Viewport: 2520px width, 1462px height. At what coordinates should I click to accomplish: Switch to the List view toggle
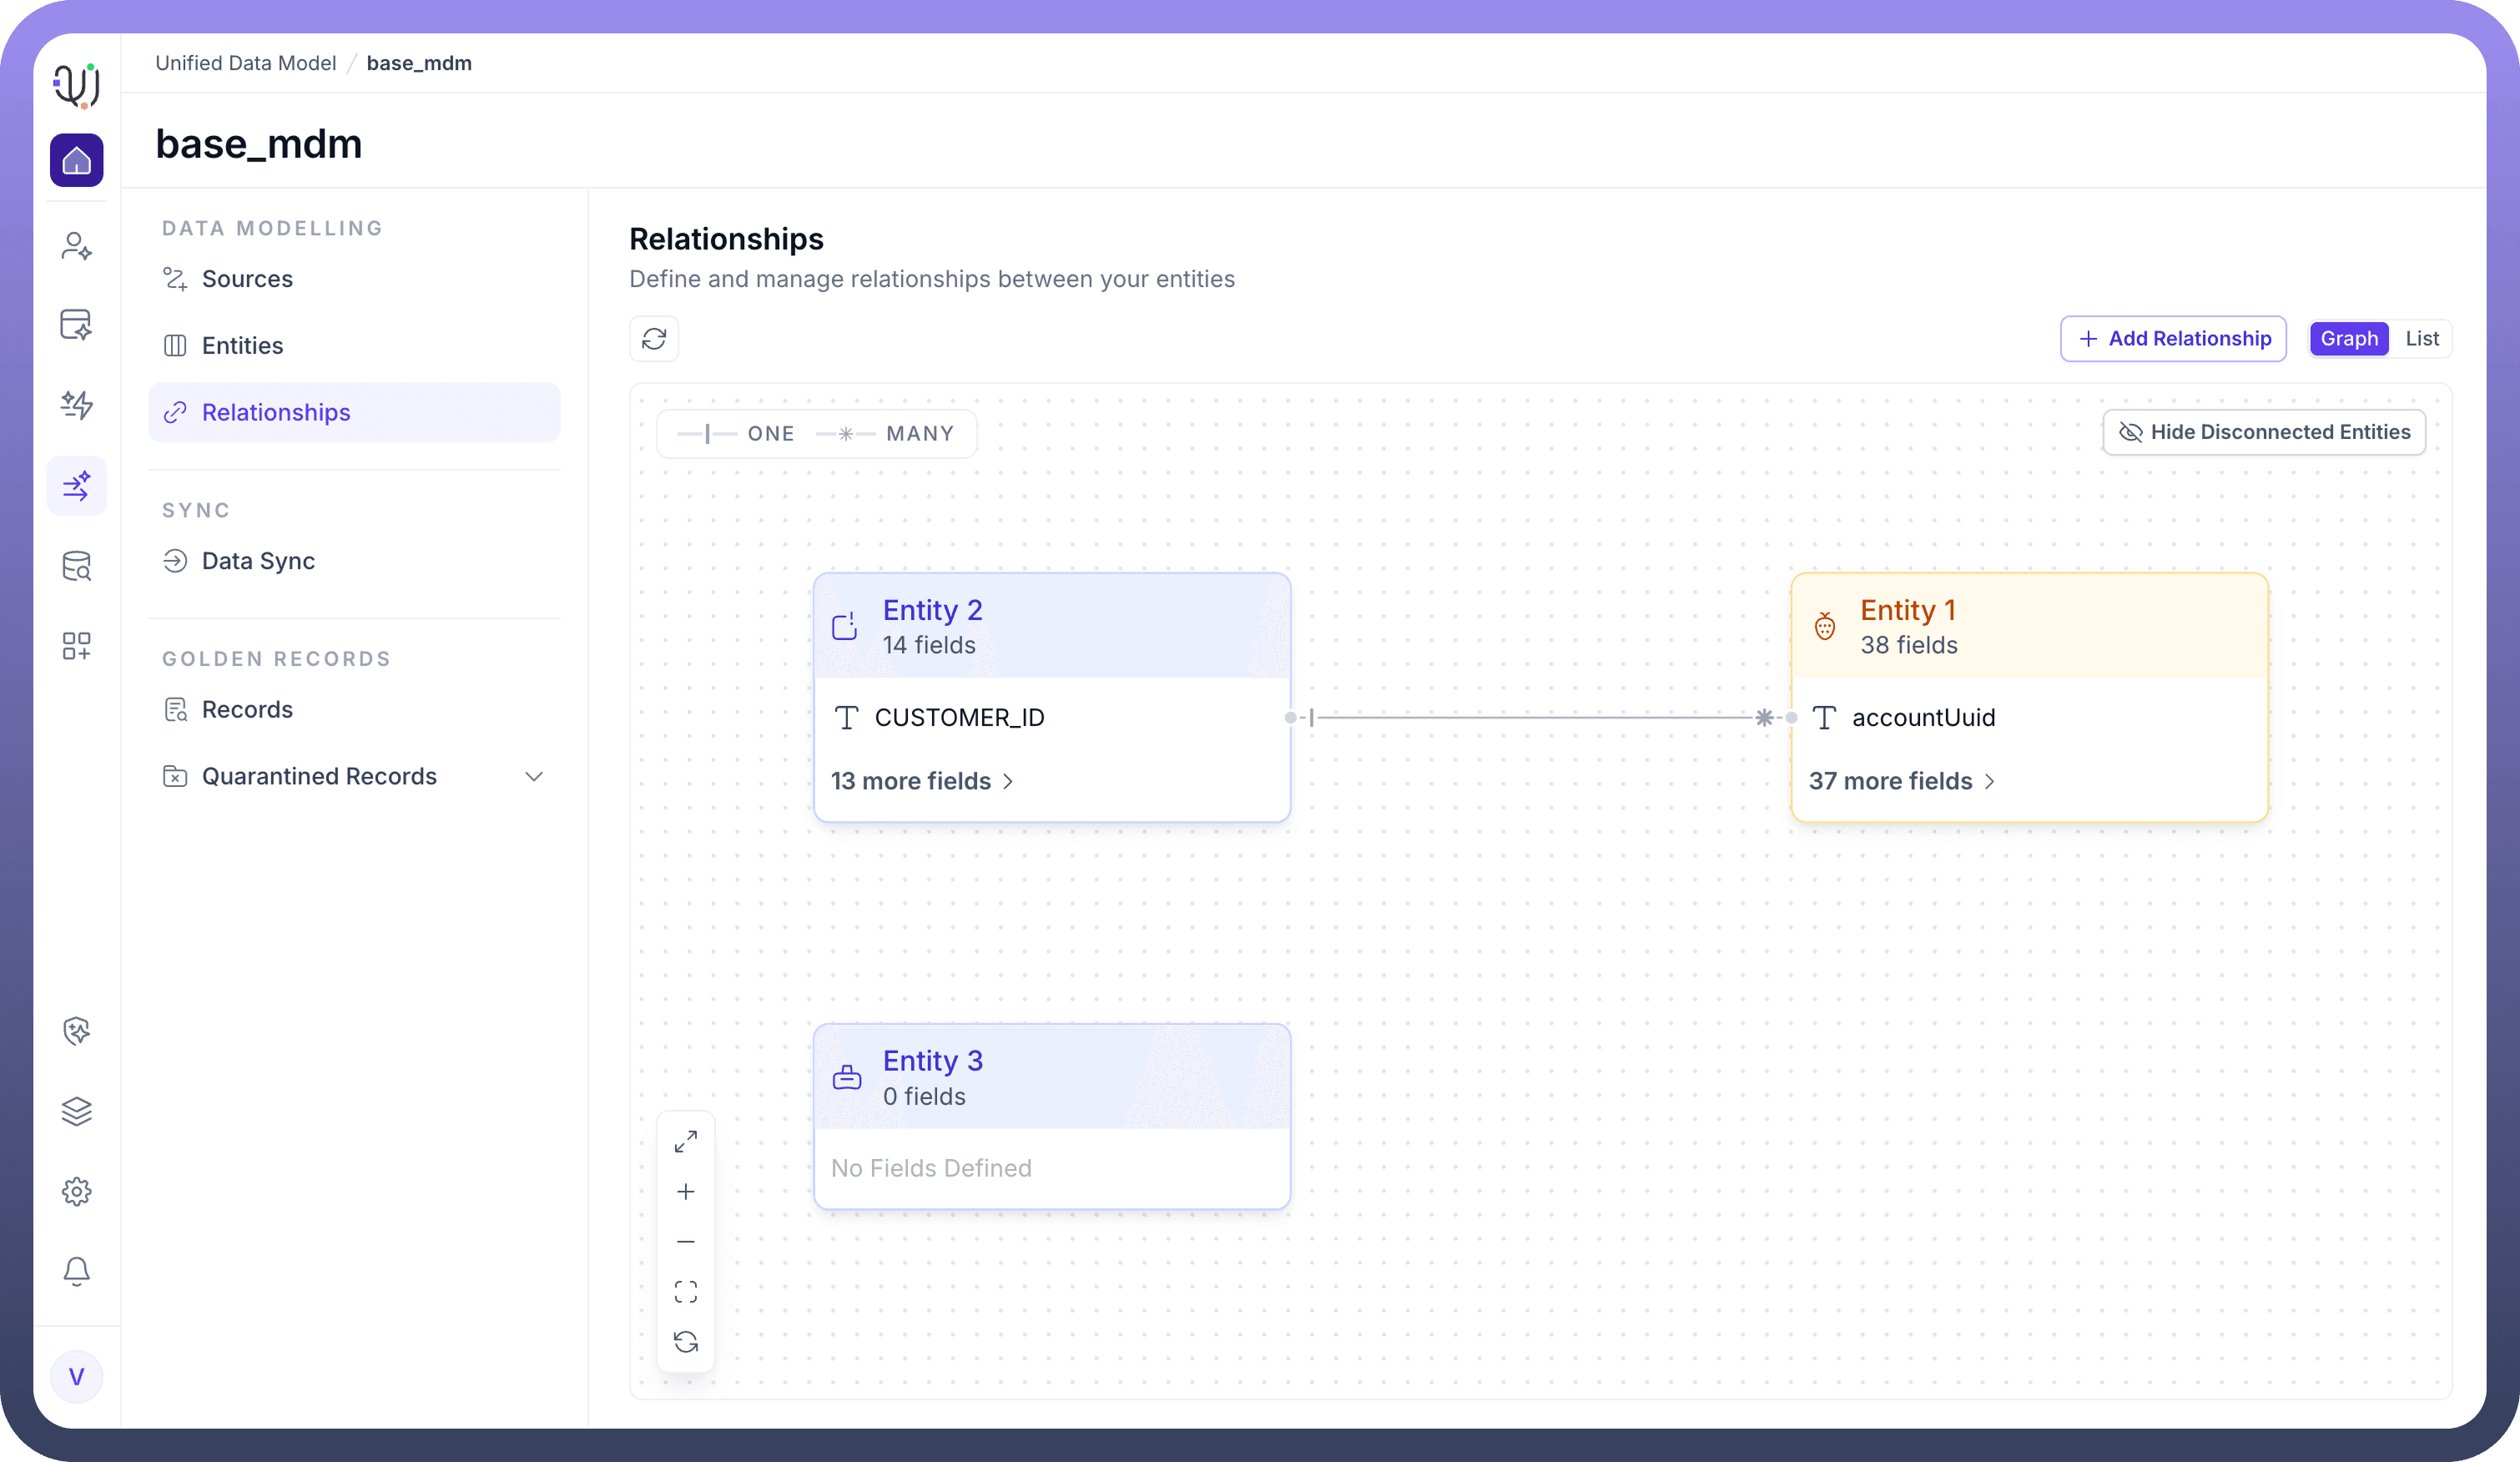click(2421, 339)
